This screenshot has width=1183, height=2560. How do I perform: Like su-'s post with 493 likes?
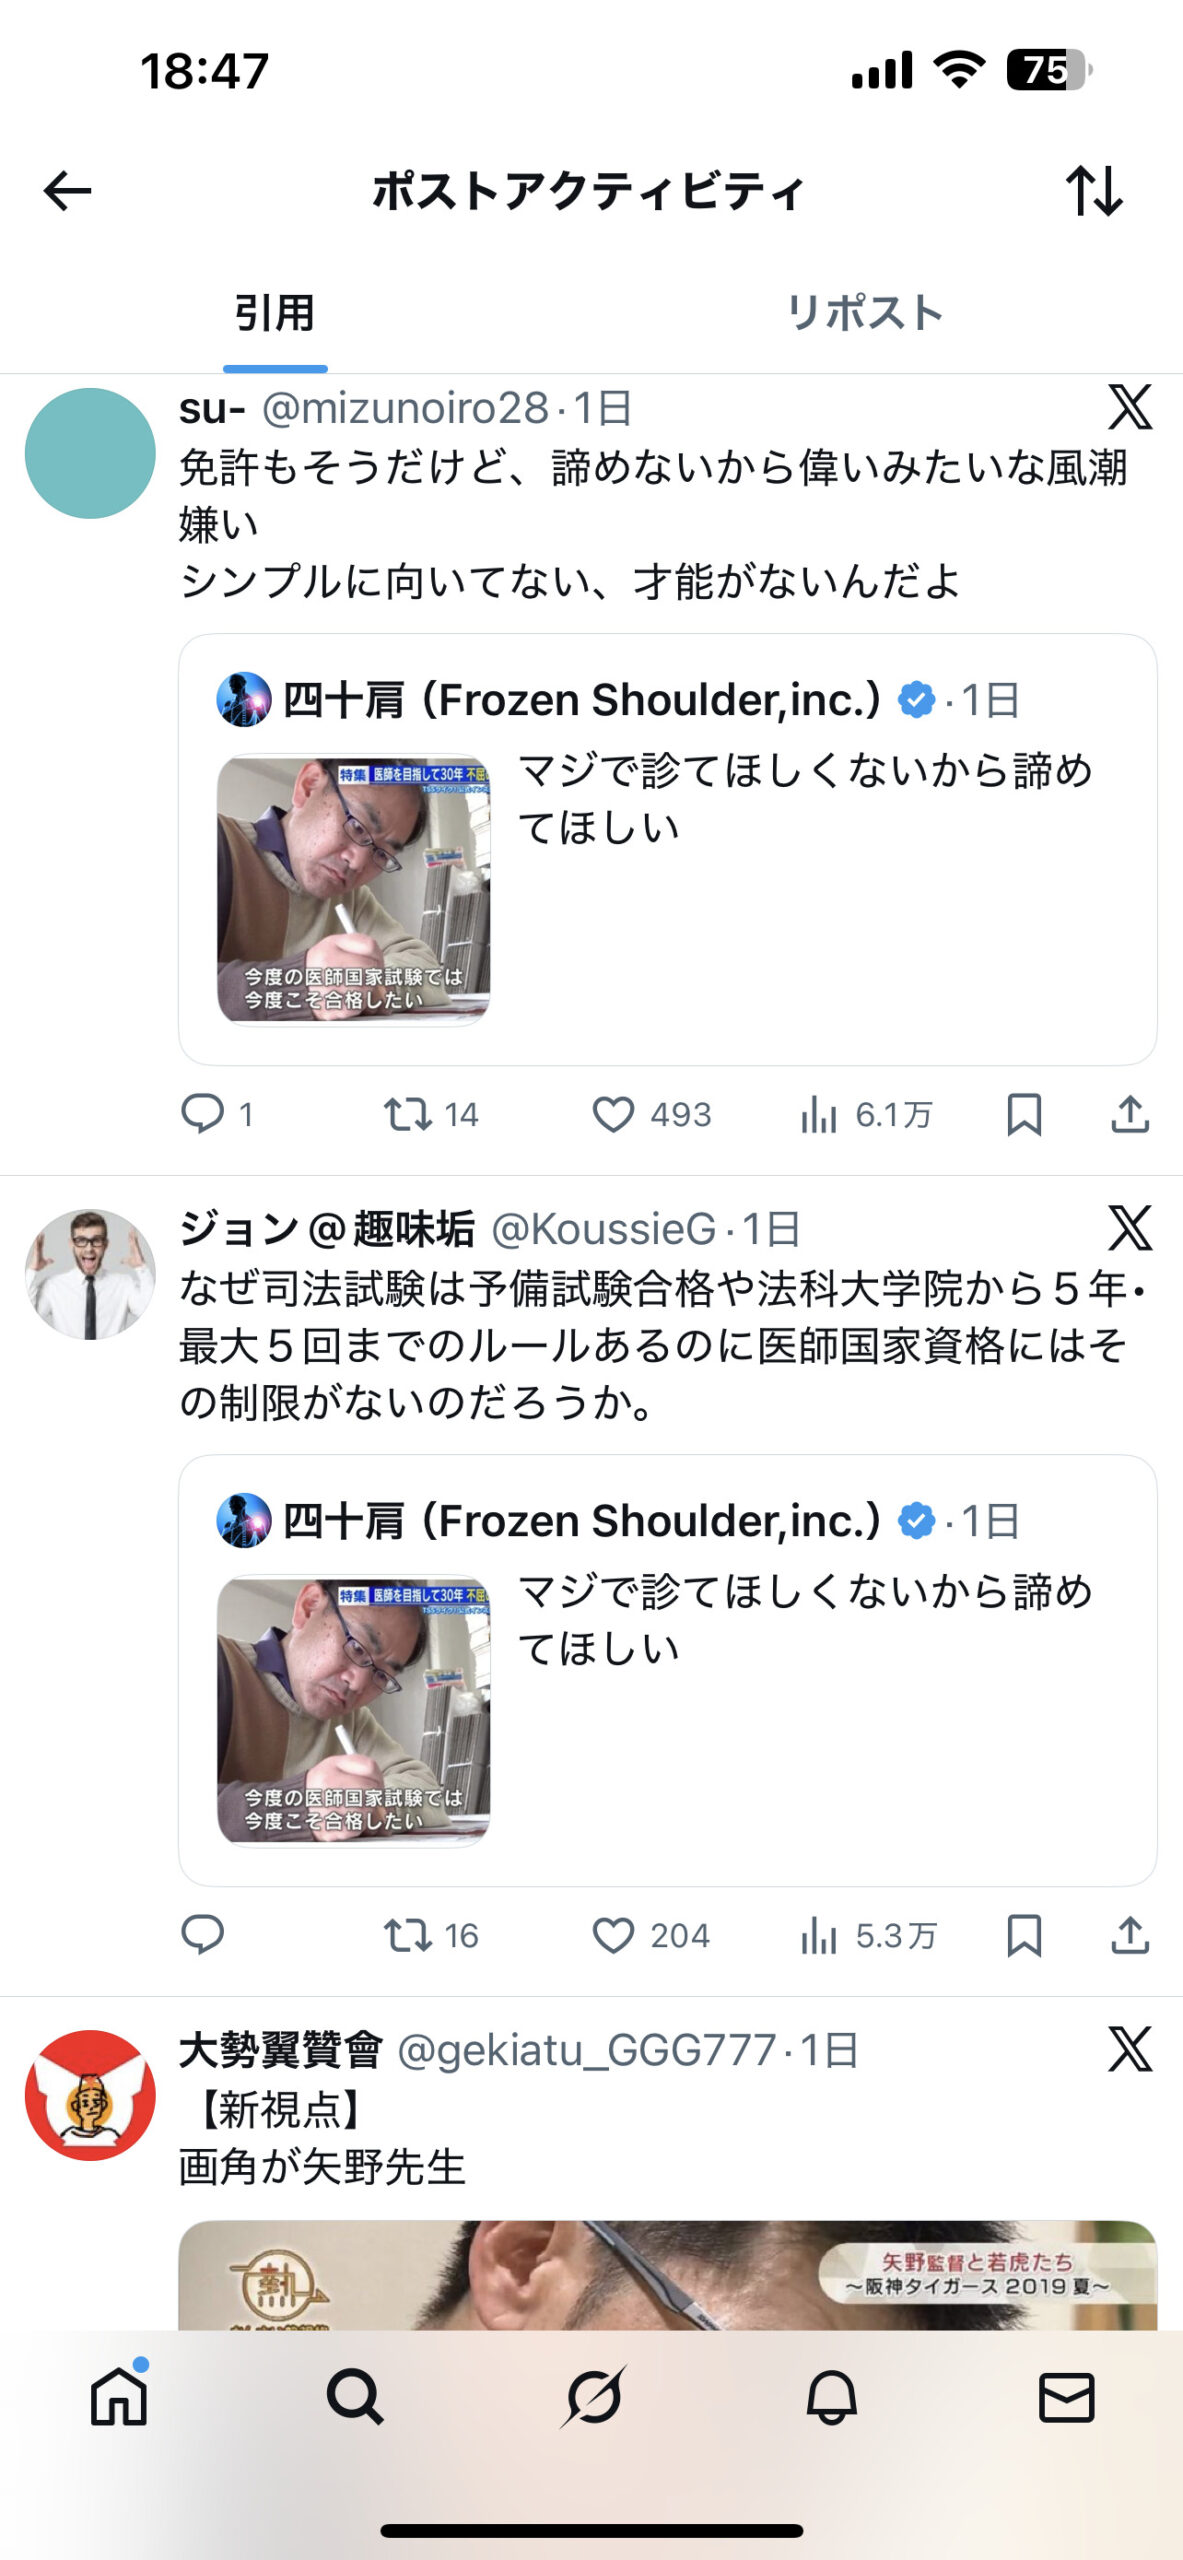click(613, 1114)
